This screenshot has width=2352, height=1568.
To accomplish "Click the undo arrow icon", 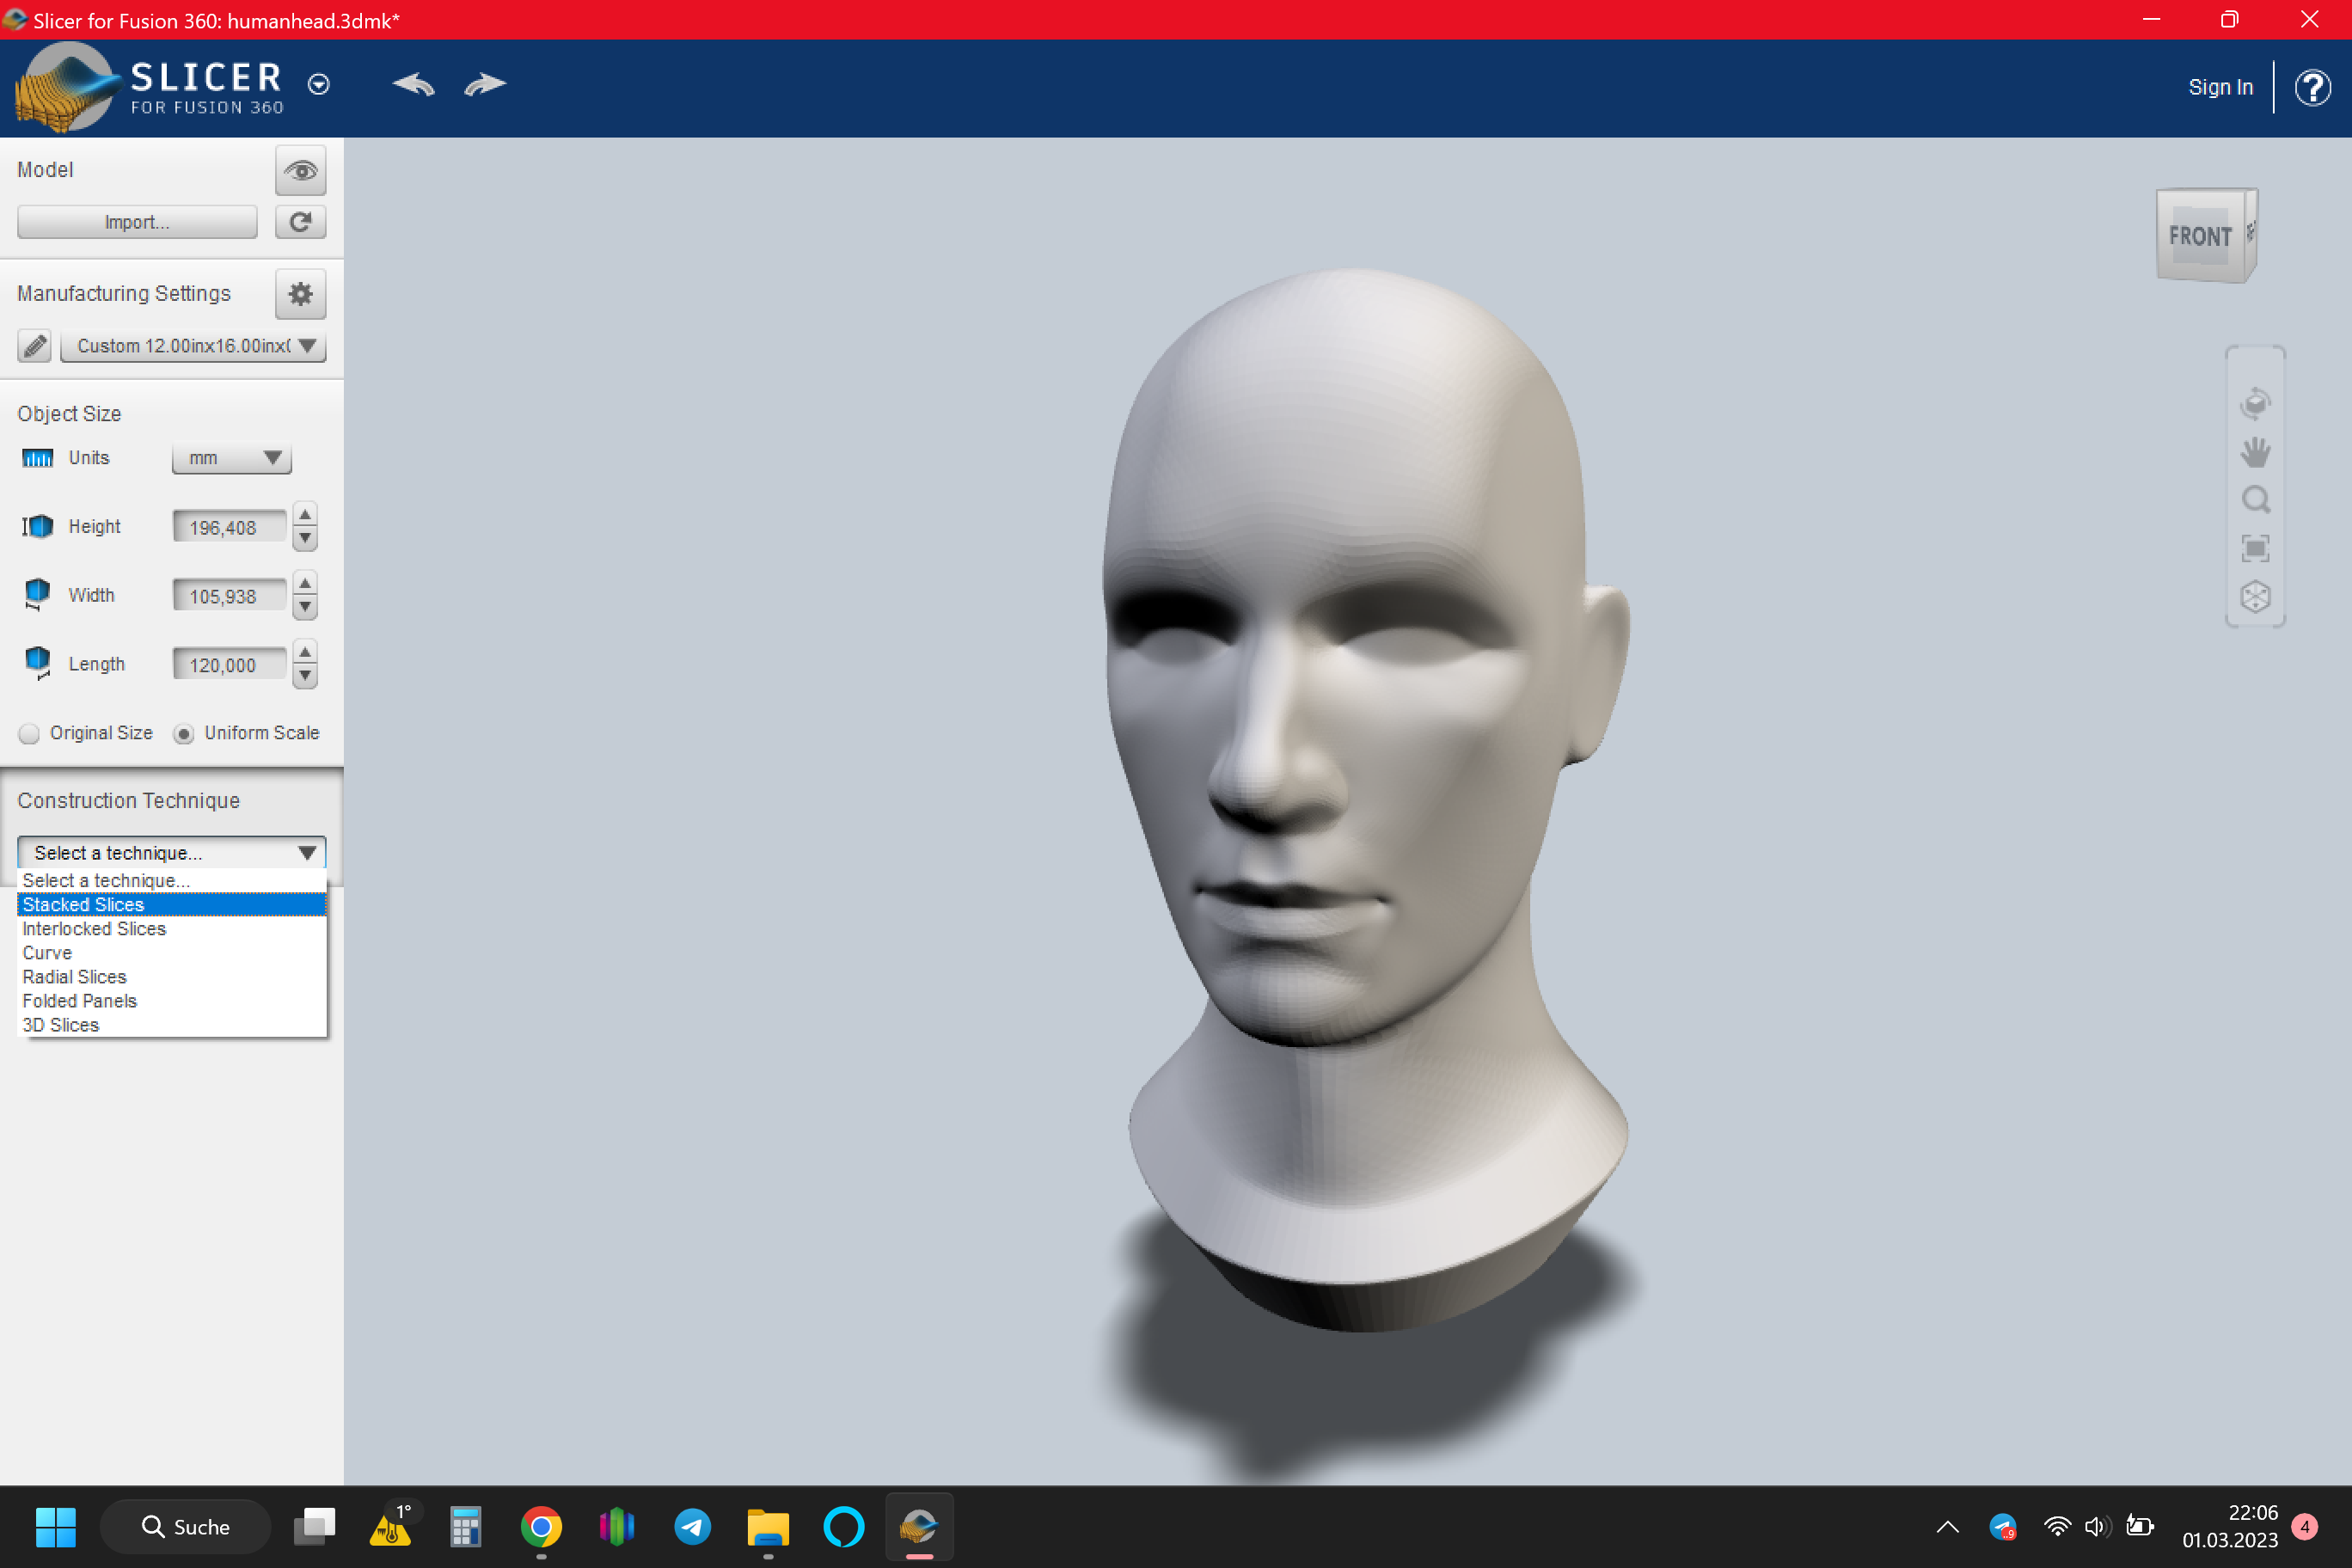I will (413, 85).
